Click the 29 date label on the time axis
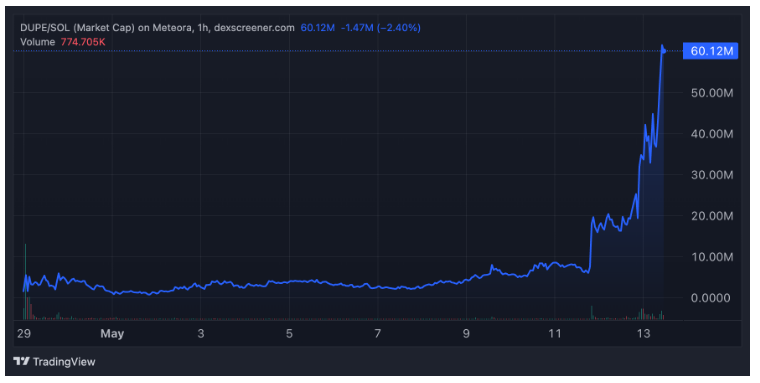760x383 pixels. [24, 334]
